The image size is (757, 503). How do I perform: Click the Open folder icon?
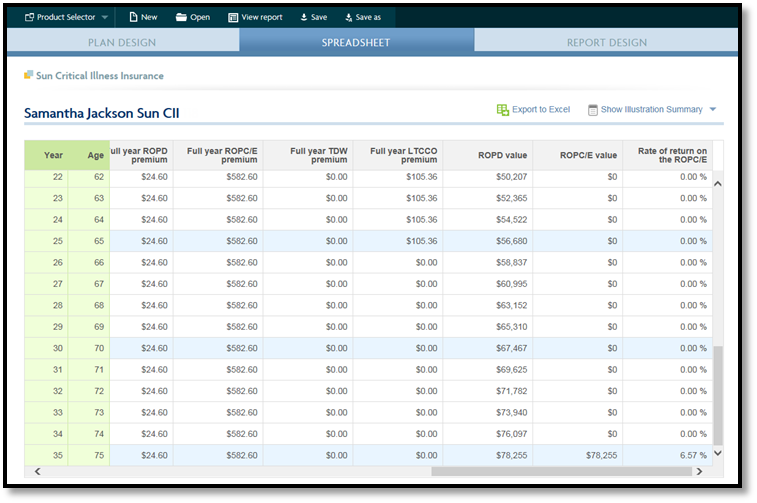(181, 17)
